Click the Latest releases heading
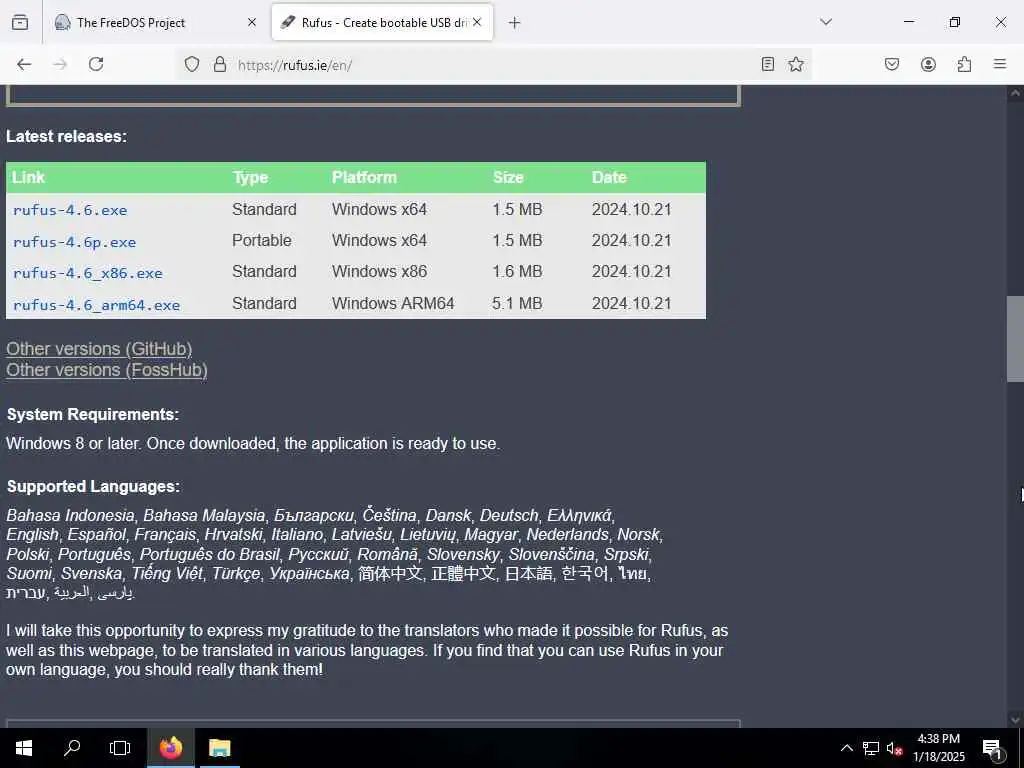The width and height of the screenshot is (1024, 768). [67, 136]
